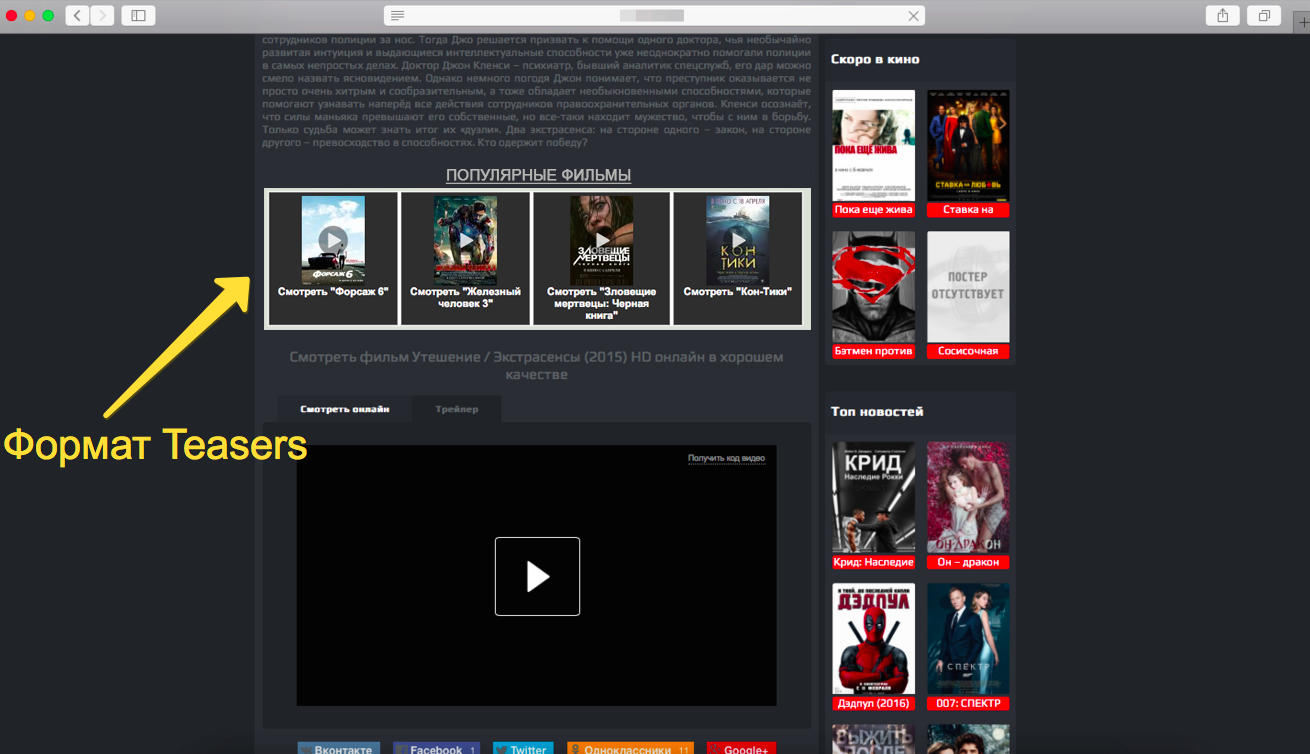Screen dimensions: 1310x754
Task: Click the Пока еще жива red label
Action: click(x=874, y=210)
